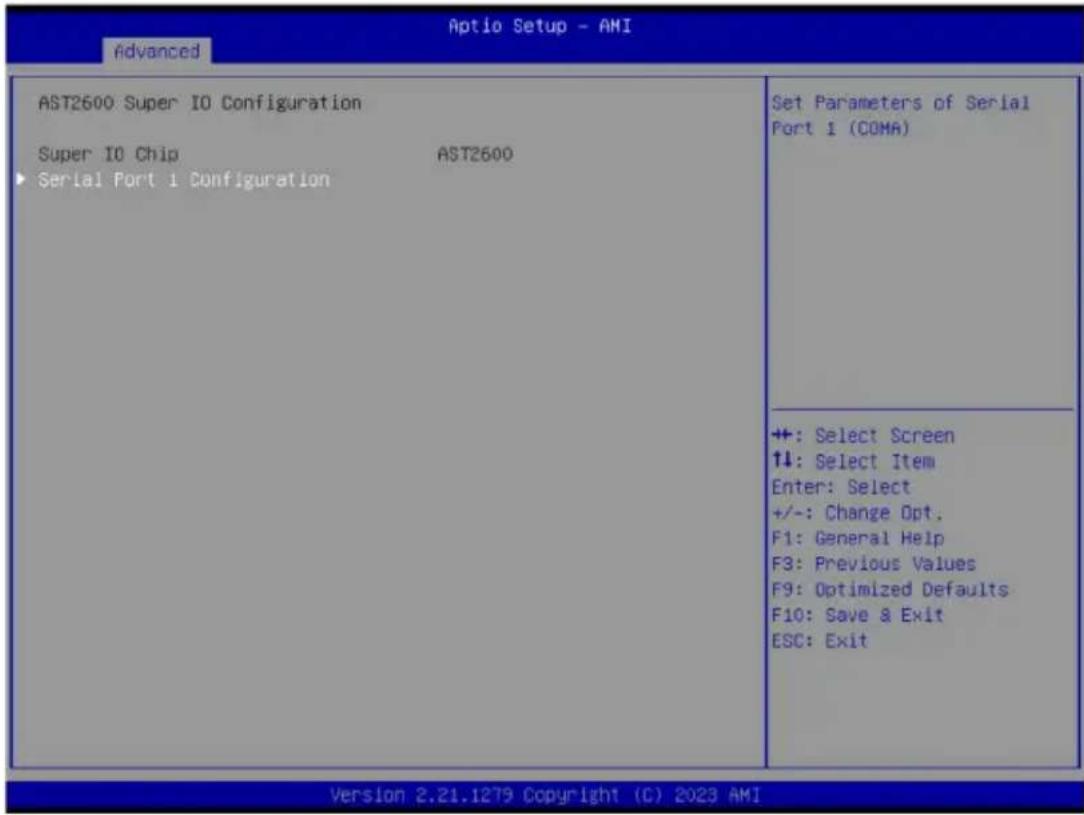Open Serial Port 1 Configuration submenu
This screenshot has height=815, width=1084.
coord(184,180)
